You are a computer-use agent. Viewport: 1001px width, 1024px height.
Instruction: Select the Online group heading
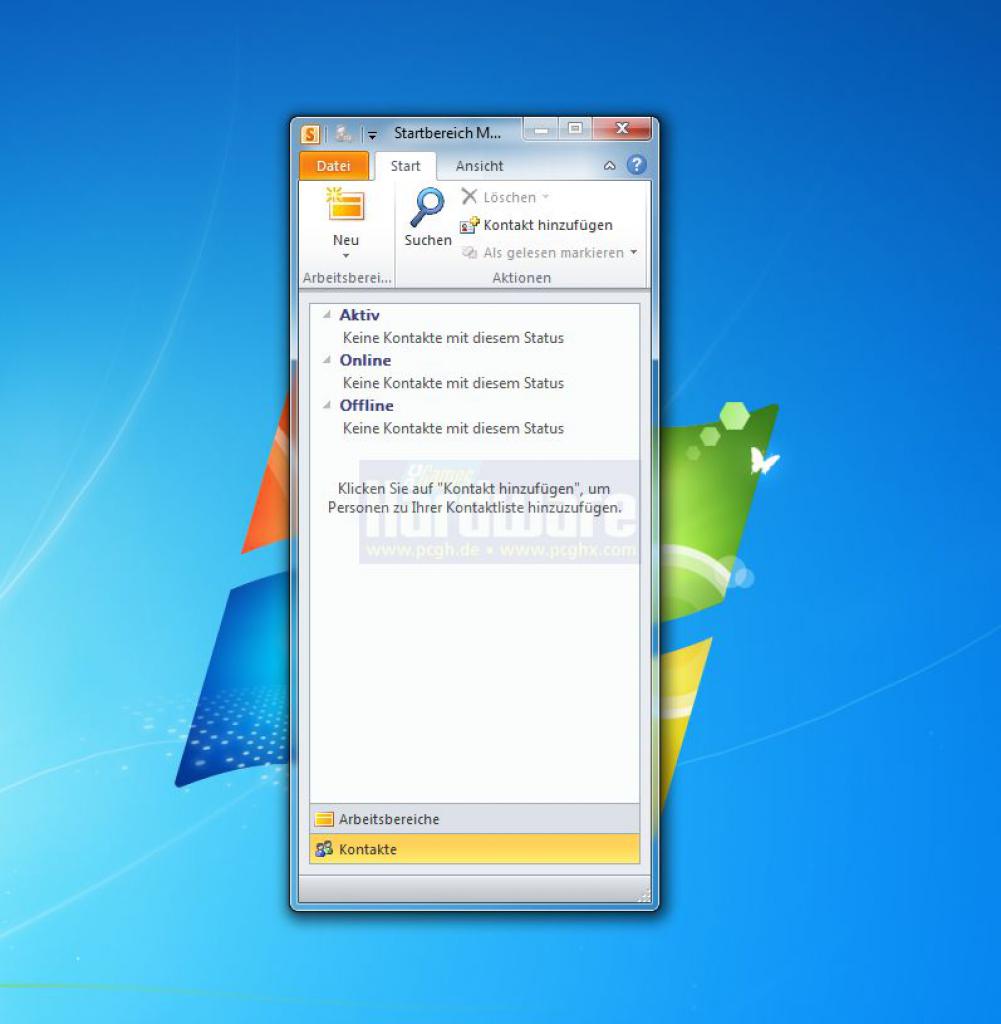365,360
